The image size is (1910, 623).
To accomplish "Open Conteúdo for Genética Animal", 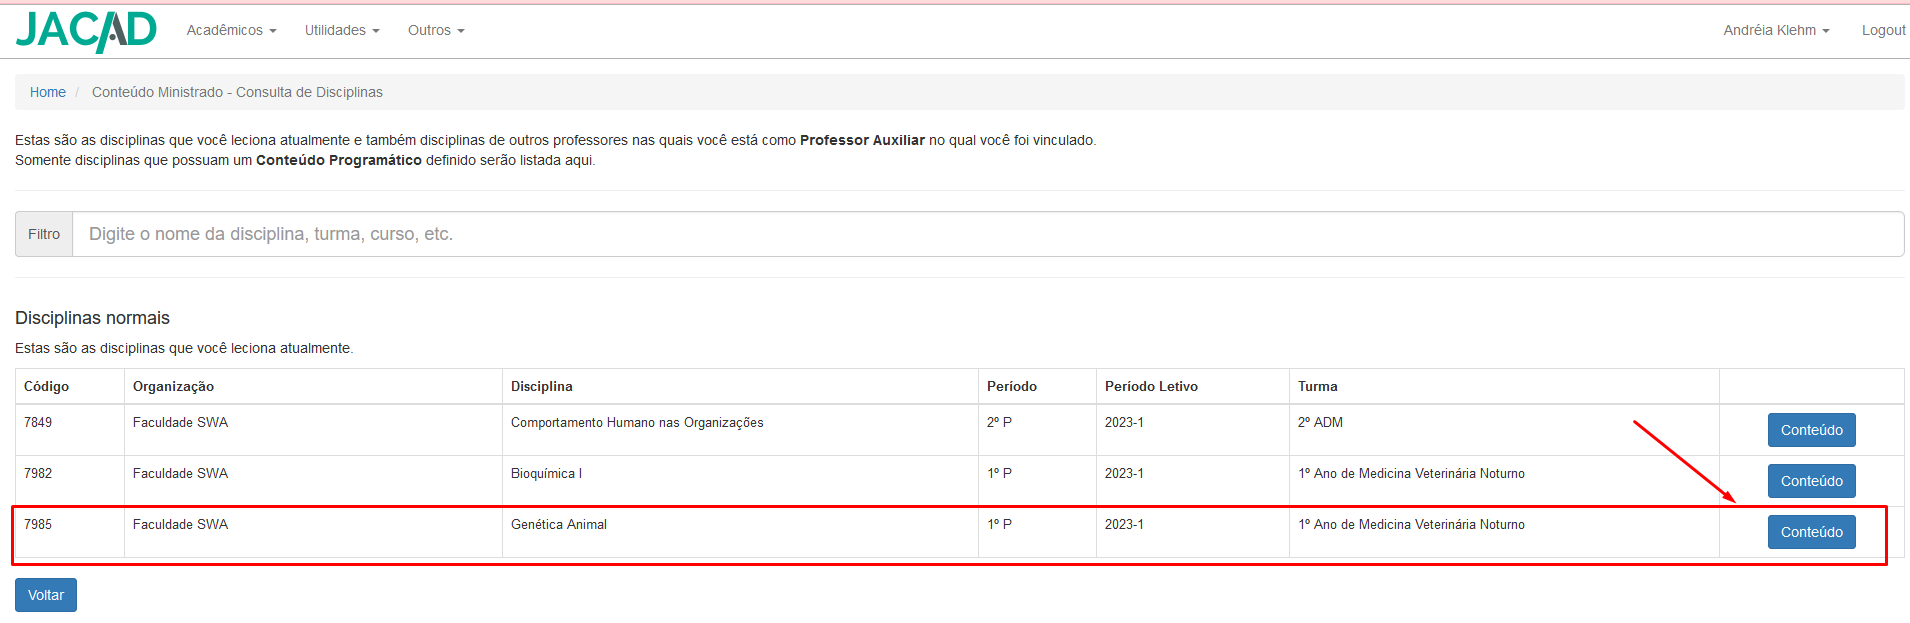I will 1811,532.
